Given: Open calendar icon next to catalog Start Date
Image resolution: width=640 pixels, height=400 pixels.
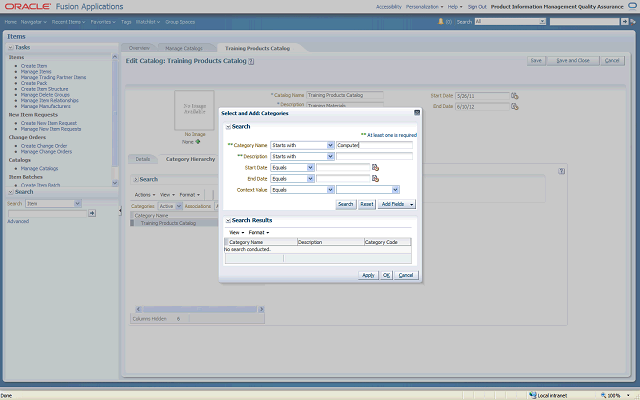Looking at the screenshot, I should [x=515, y=96].
